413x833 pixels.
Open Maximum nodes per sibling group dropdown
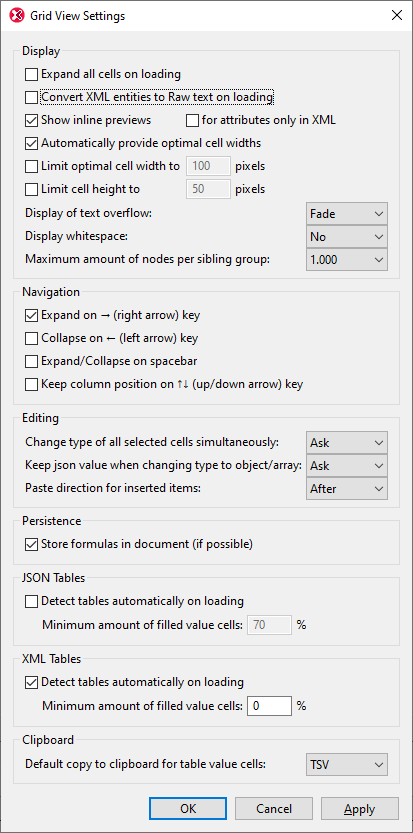point(347,260)
